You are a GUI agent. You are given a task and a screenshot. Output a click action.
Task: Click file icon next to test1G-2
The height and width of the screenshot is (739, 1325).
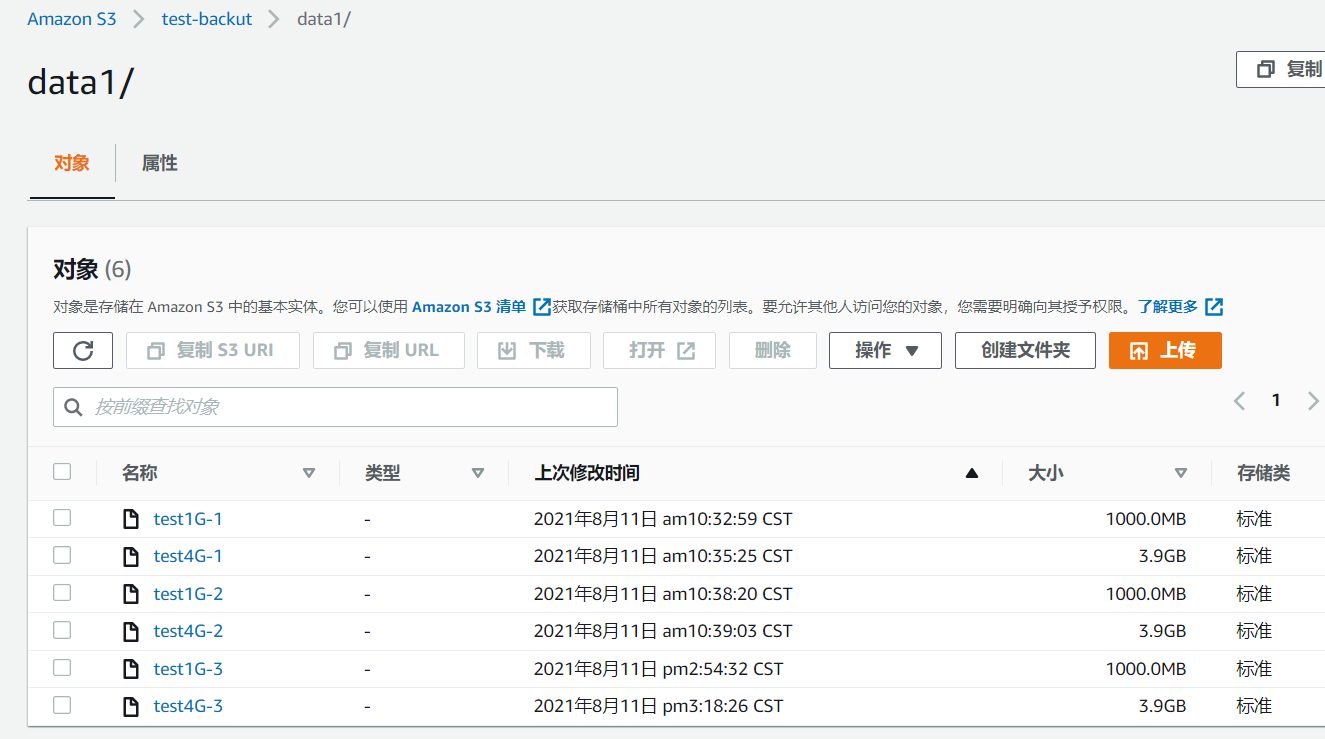point(130,594)
